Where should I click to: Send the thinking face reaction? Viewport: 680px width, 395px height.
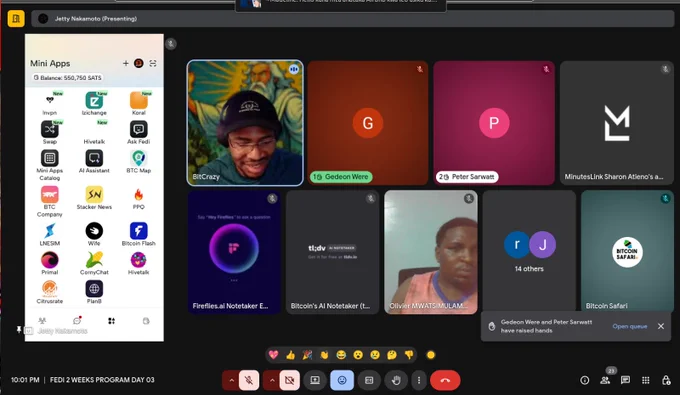click(x=392, y=355)
